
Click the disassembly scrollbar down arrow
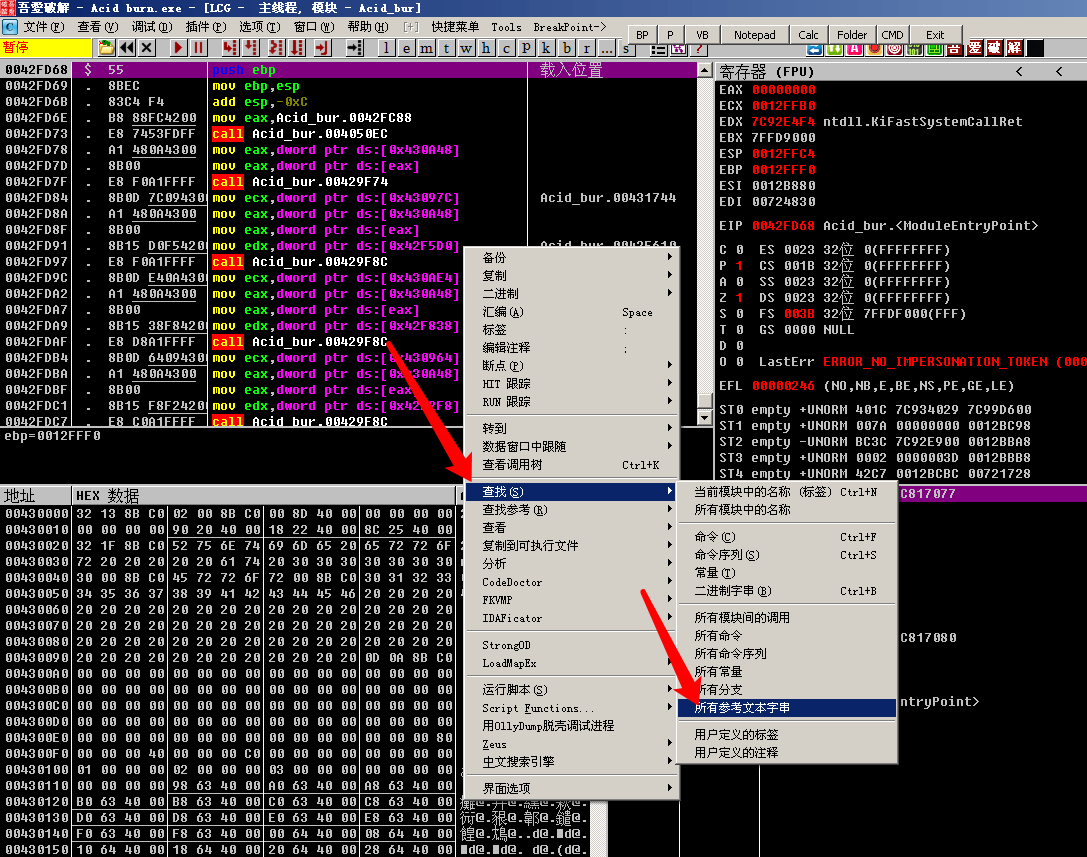(x=704, y=418)
